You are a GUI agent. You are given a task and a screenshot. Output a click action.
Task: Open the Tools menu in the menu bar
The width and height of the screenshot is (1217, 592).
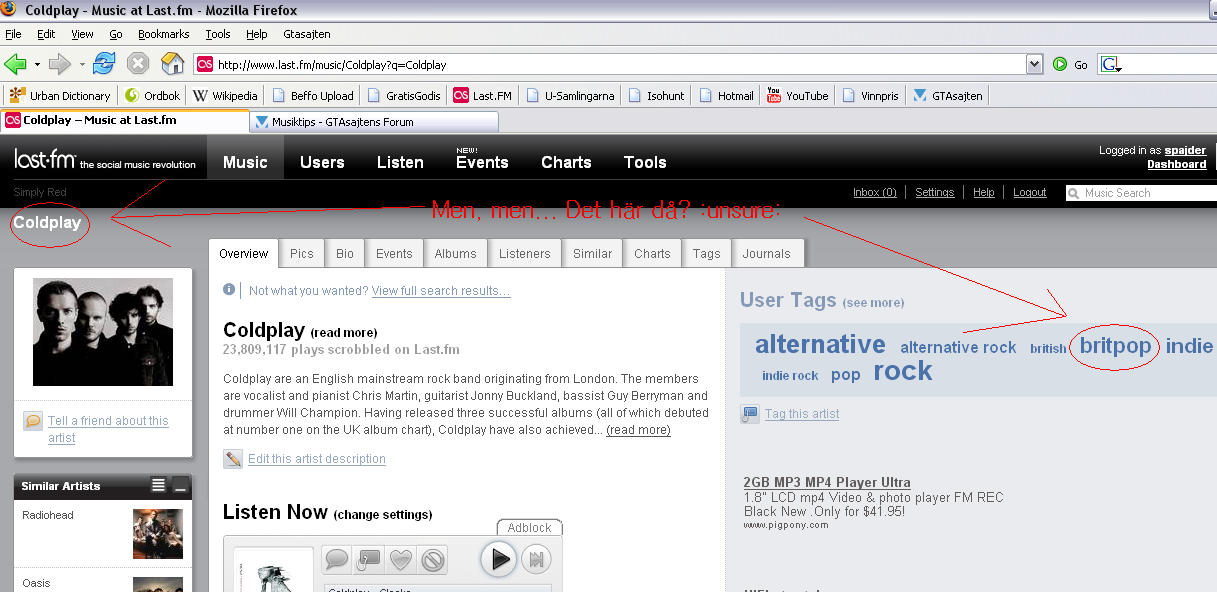[x=217, y=34]
